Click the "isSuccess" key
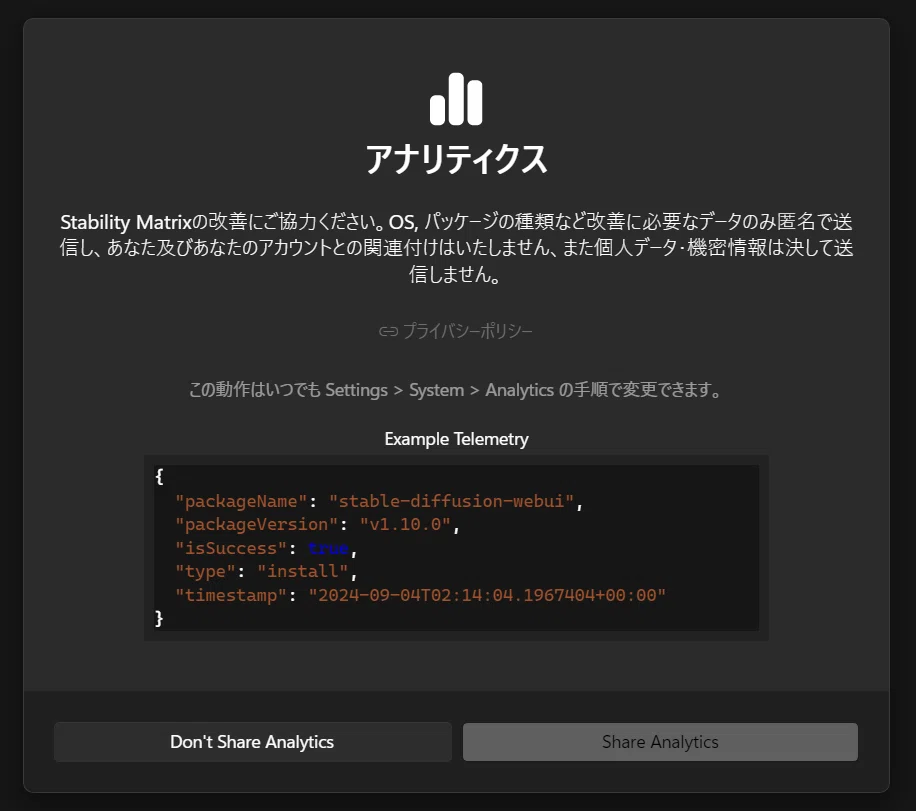The width and height of the screenshot is (916, 811). point(230,548)
